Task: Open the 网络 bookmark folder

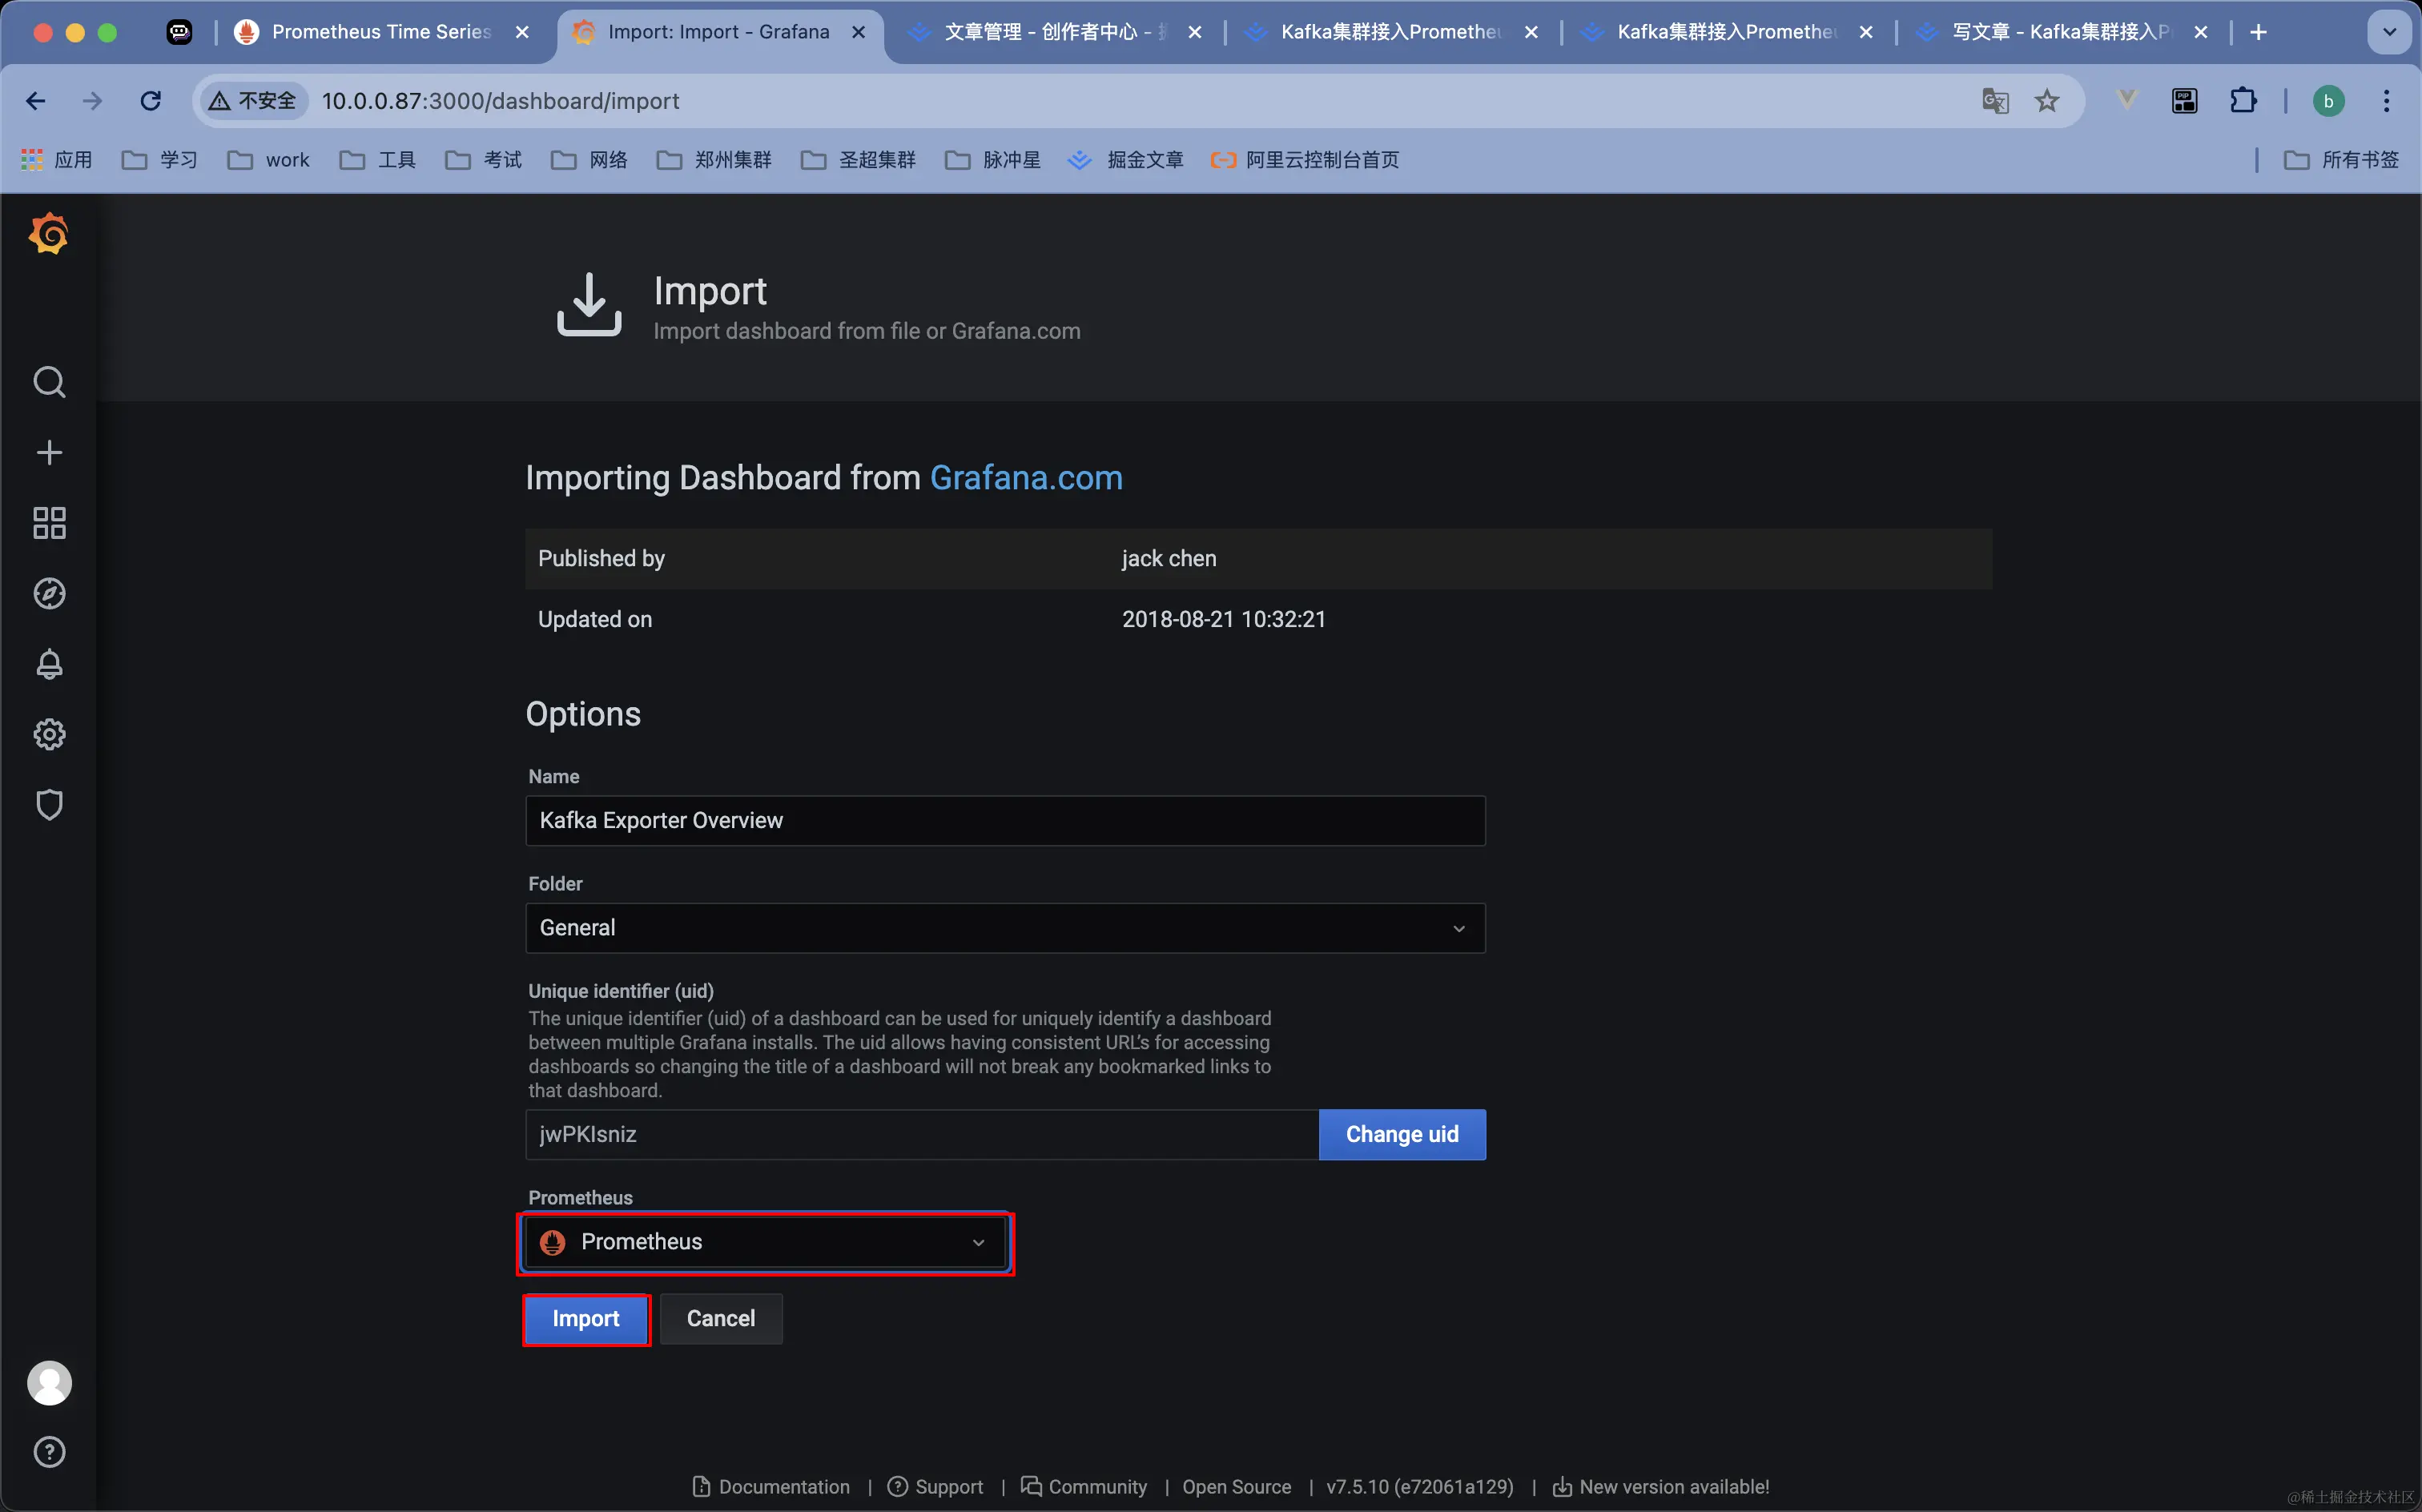Action: pos(590,160)
